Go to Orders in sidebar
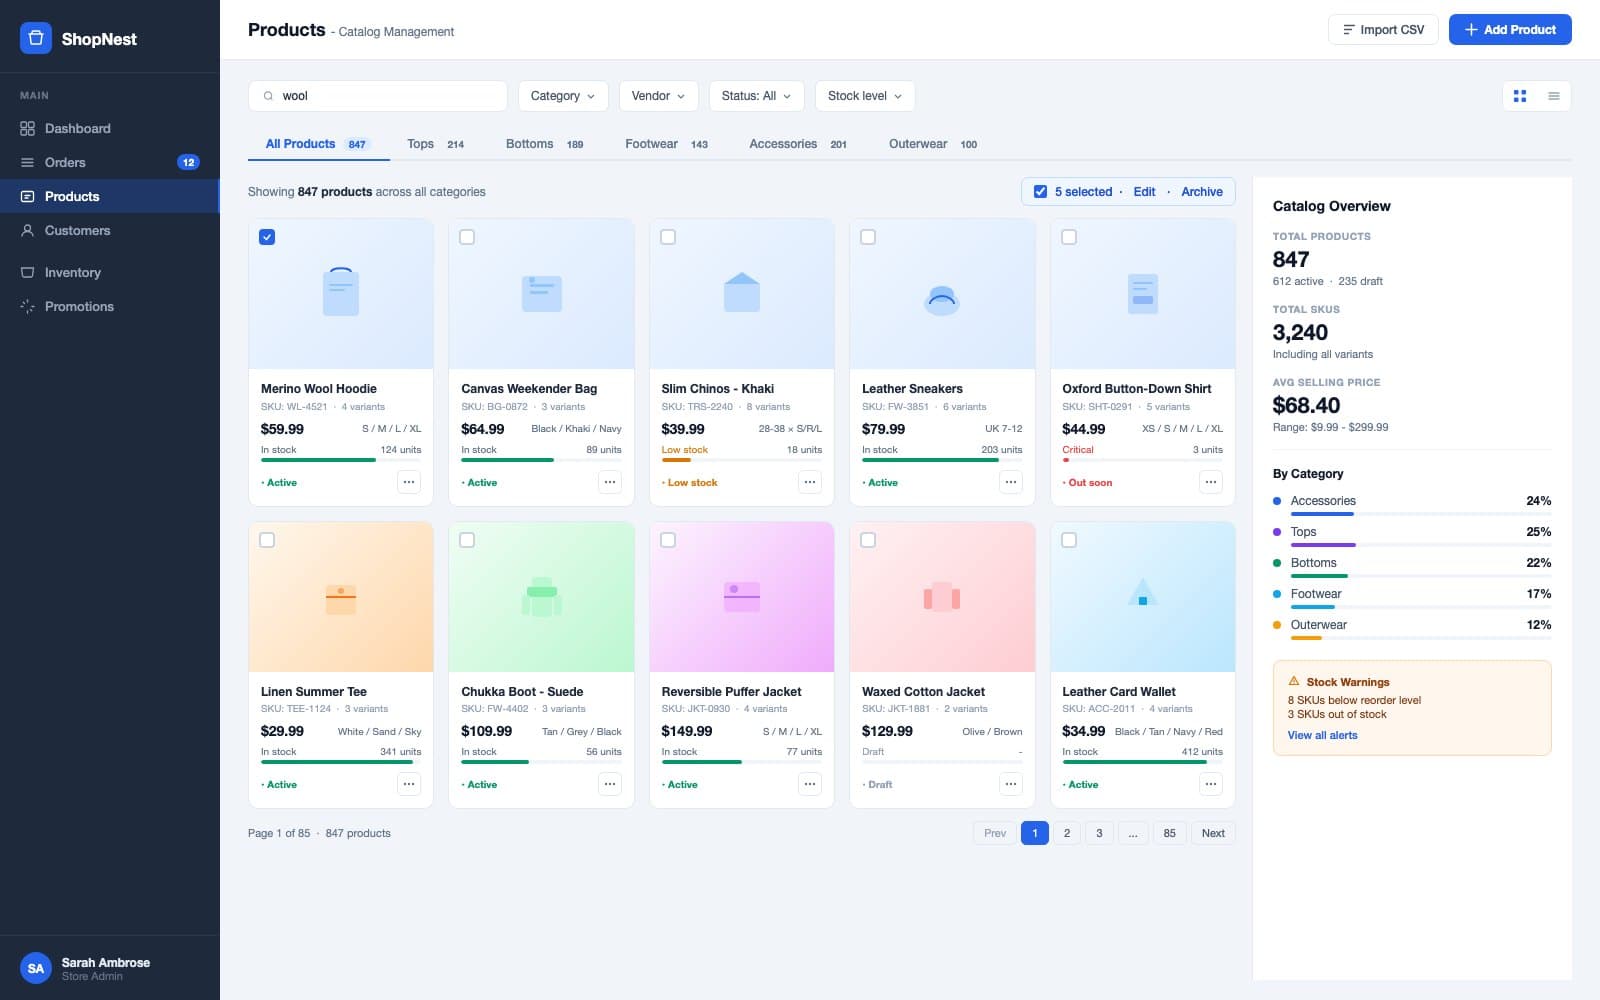This screenshot has height=1000, width=1600. pyautogui.click(x=110, y=162)
